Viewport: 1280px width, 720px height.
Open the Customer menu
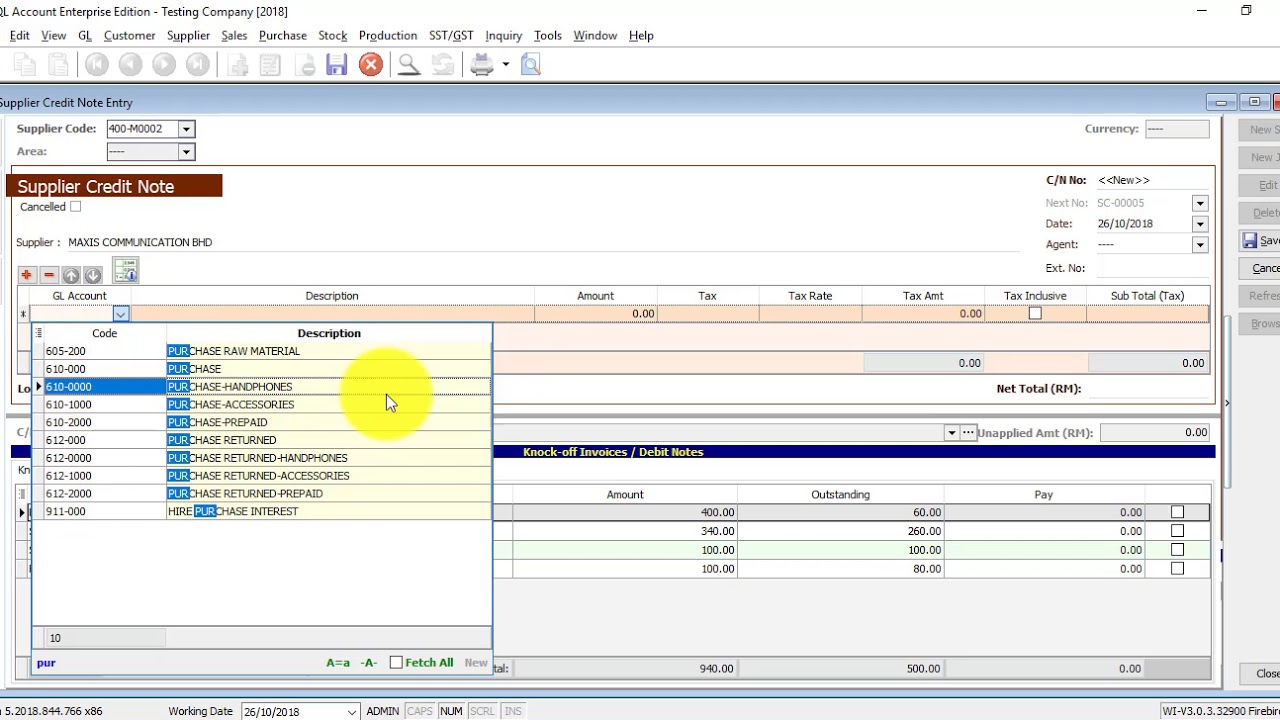[129, 35]
